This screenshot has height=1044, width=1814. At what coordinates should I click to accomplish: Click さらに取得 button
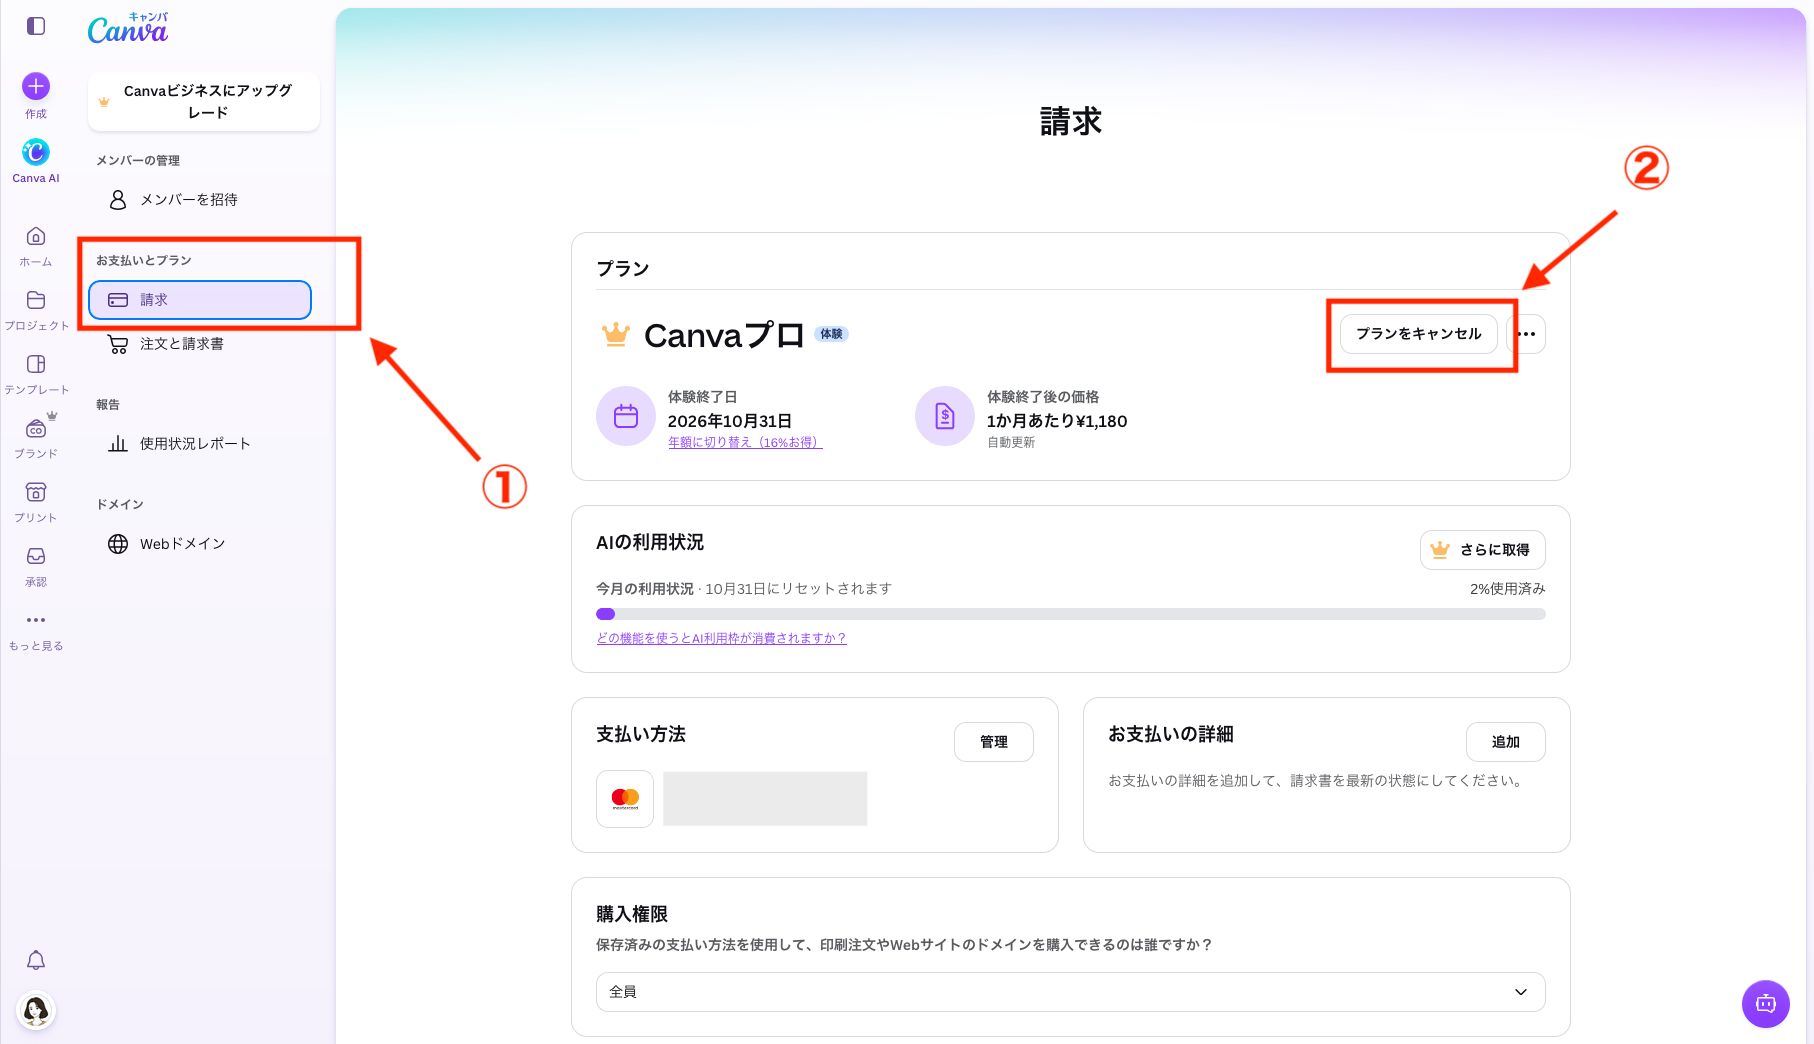1483,550
